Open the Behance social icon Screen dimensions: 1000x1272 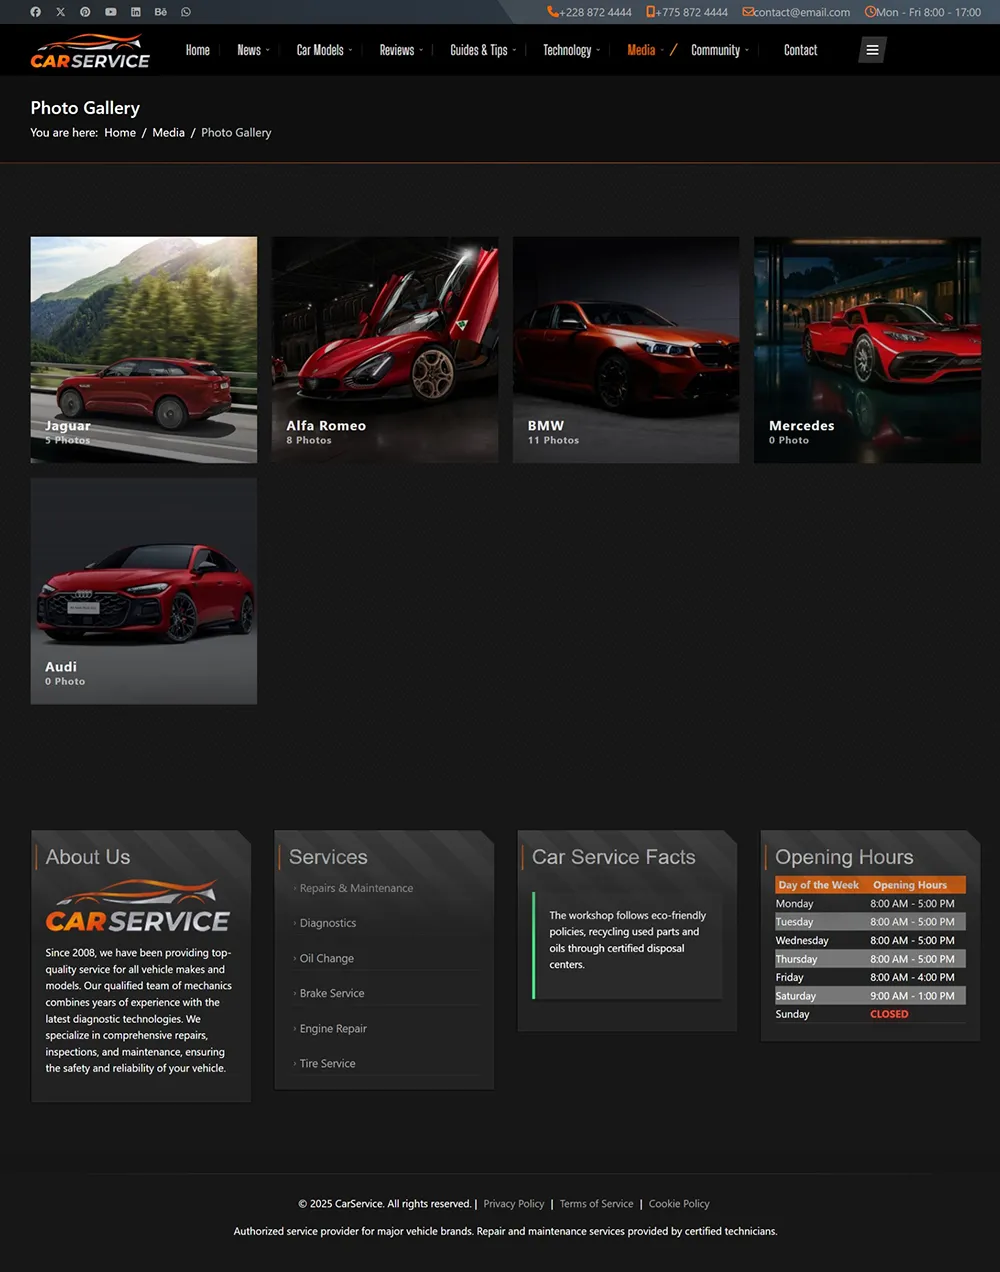tap(161, 12)
